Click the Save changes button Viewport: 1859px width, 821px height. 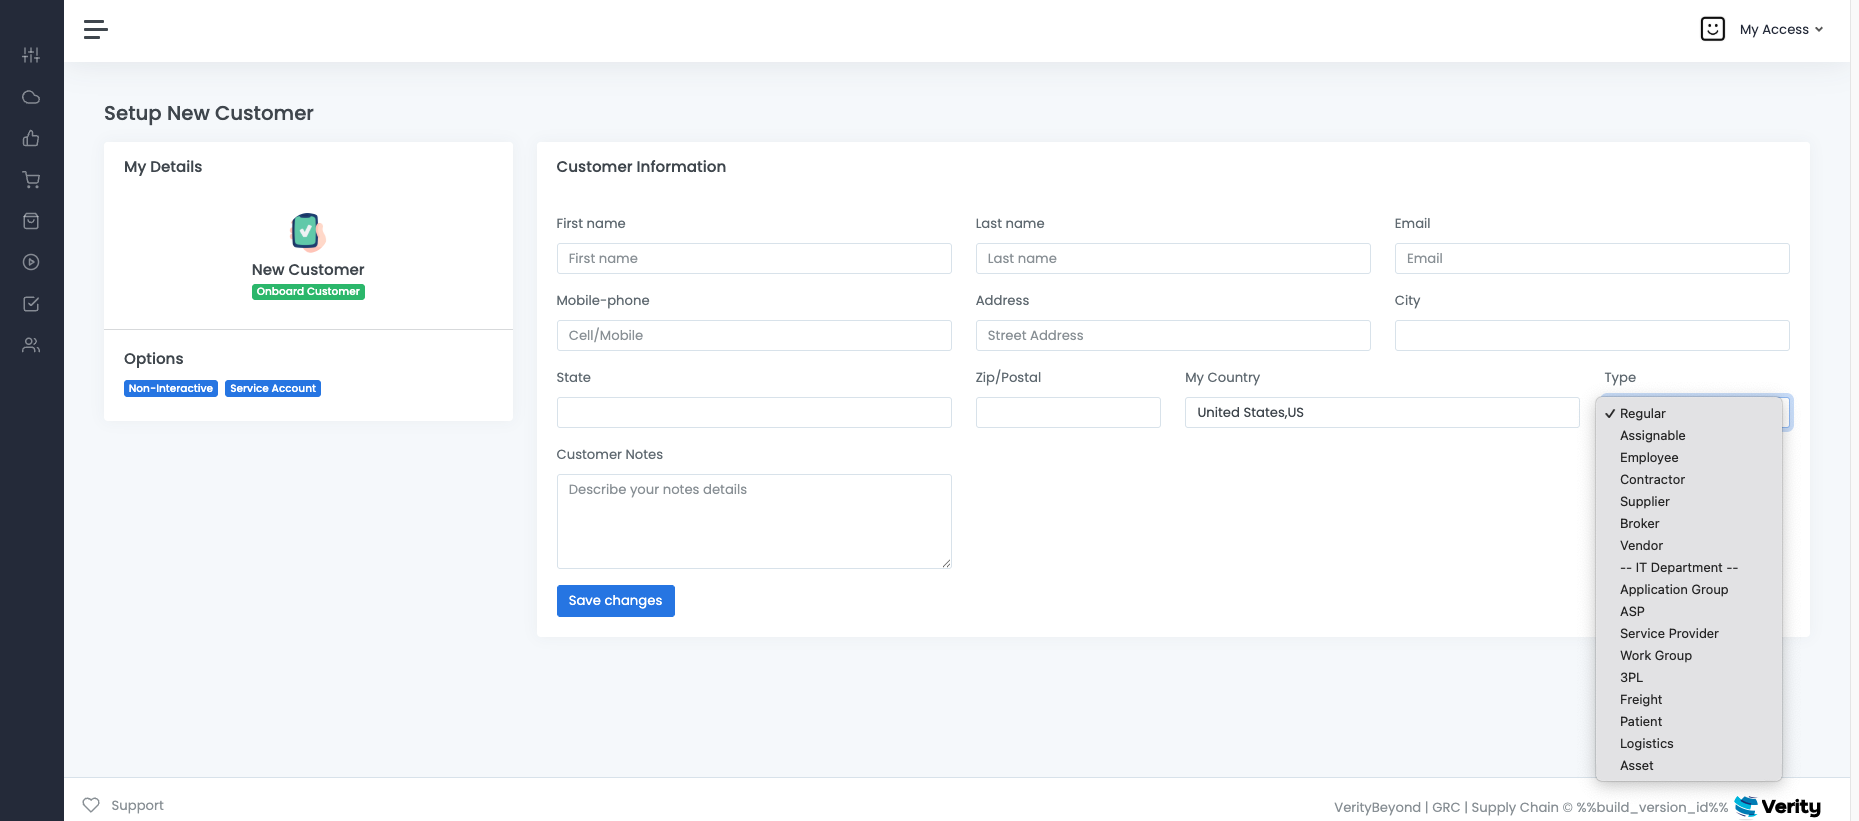pyautogui.click(x=615, y=601)
